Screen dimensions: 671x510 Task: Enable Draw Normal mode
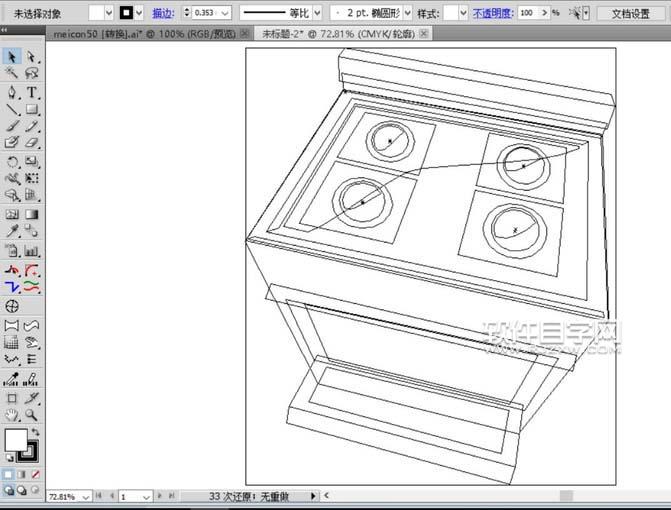coord(8,490)
